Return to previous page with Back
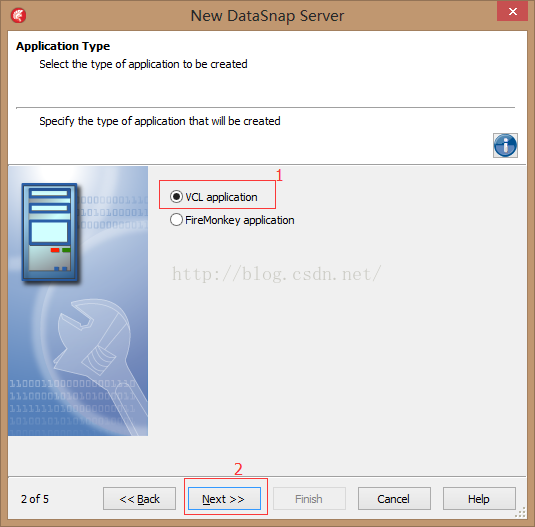The height and width of the screenshot is (527, 535). [140, 499]
